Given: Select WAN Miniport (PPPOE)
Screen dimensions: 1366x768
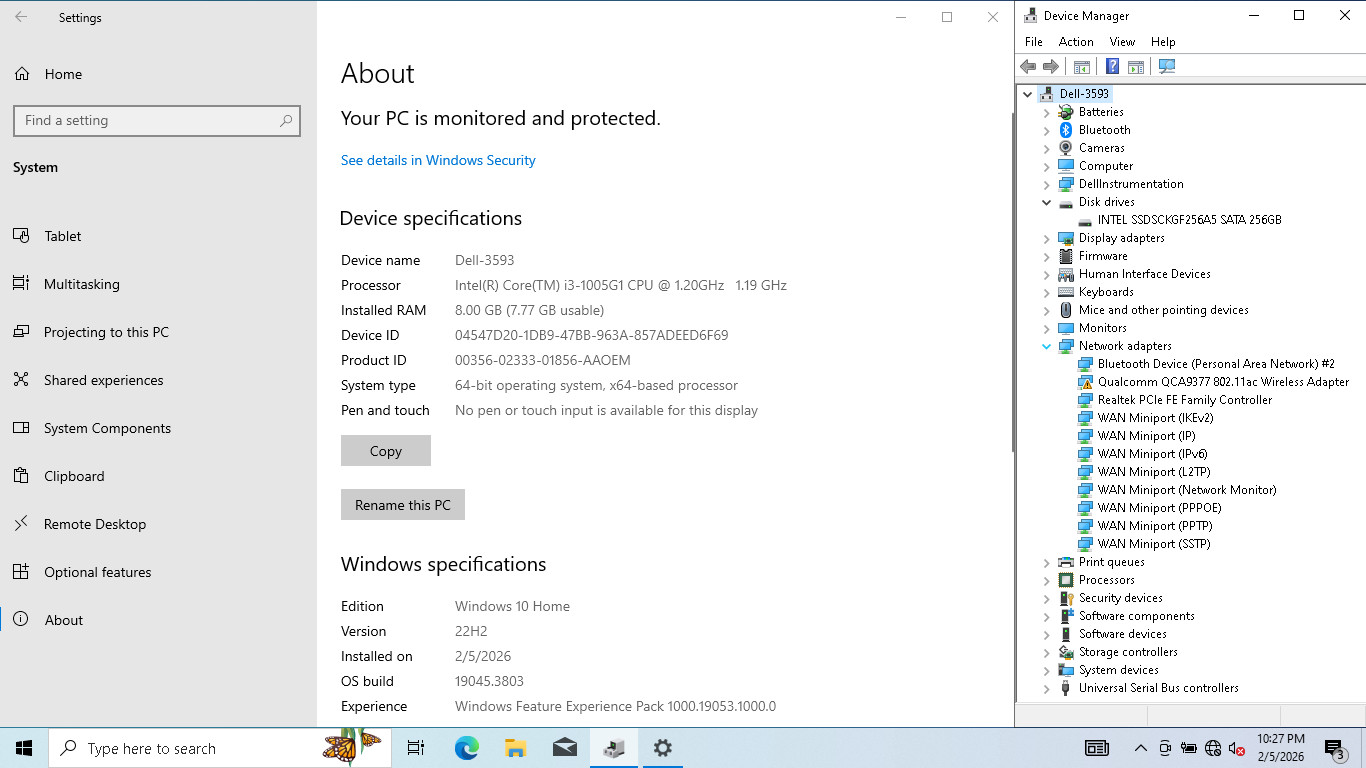Looking at the screenshot, I should pyautogui.click(x=1159, y=508).
